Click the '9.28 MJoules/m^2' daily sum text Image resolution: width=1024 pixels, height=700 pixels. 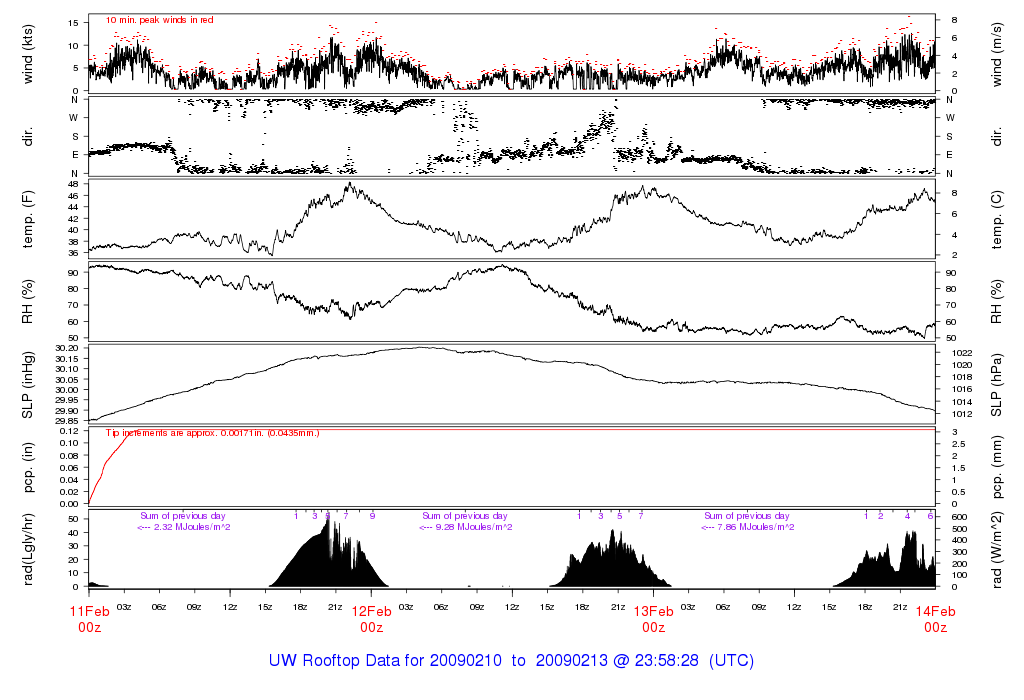click(474, 527)
